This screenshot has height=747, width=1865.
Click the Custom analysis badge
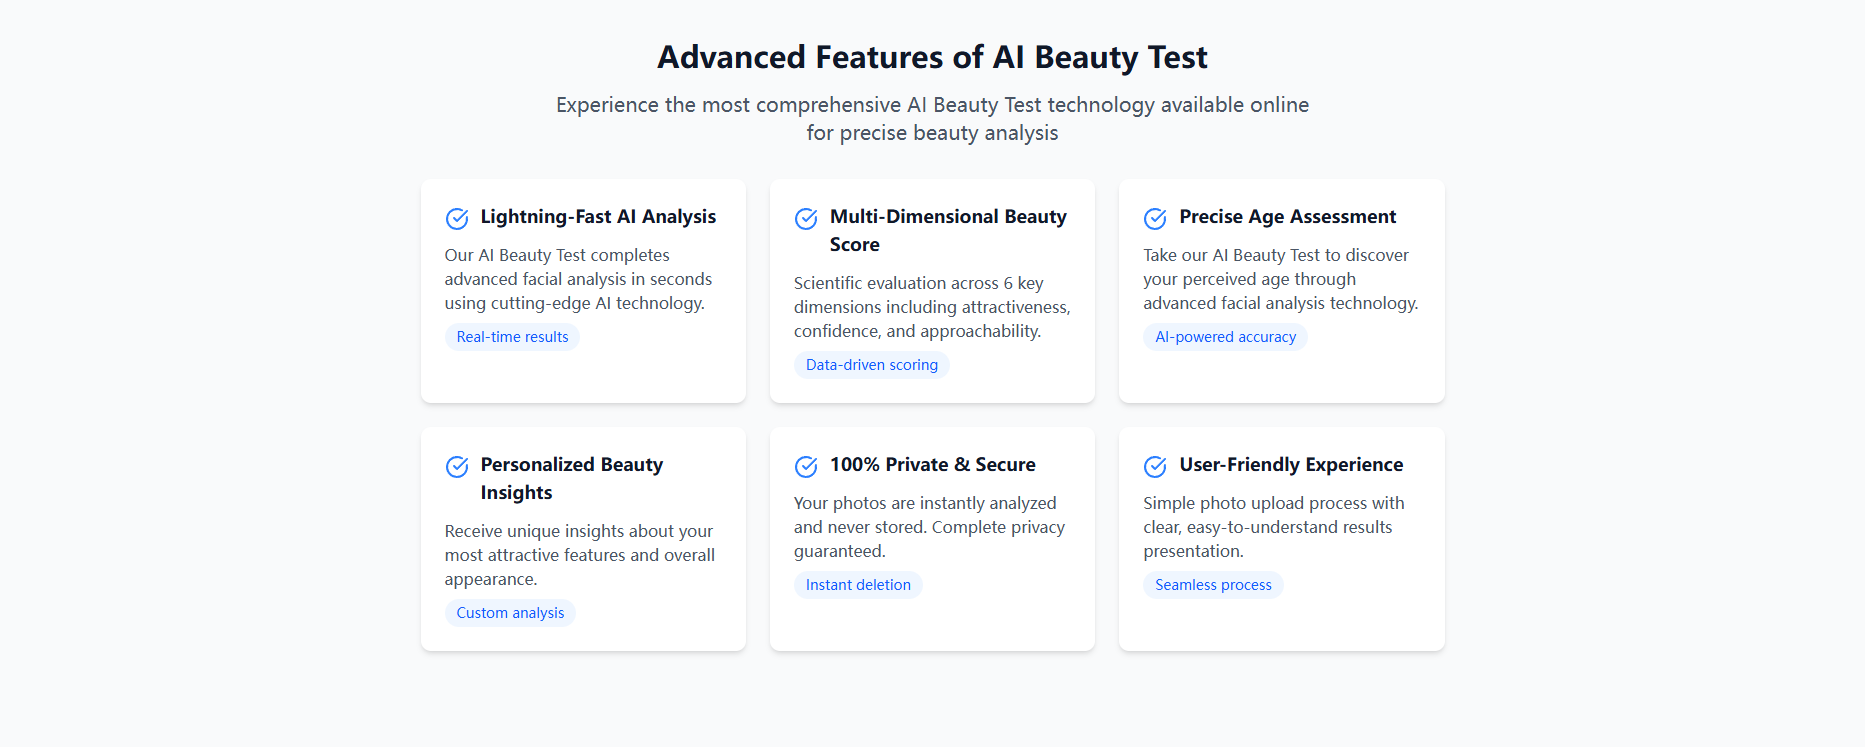pyautogui.click(x=510, y=613)
